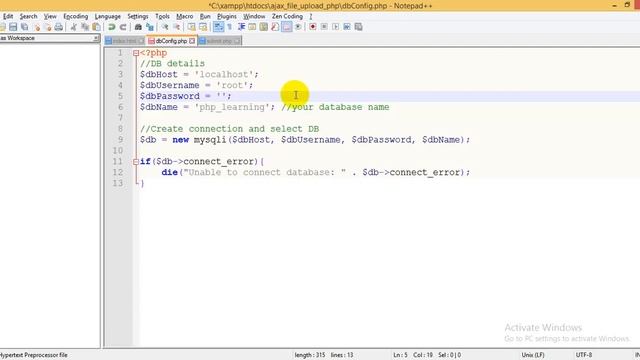Collapse the if block fold marker on line 11

[x=136, y=162]
